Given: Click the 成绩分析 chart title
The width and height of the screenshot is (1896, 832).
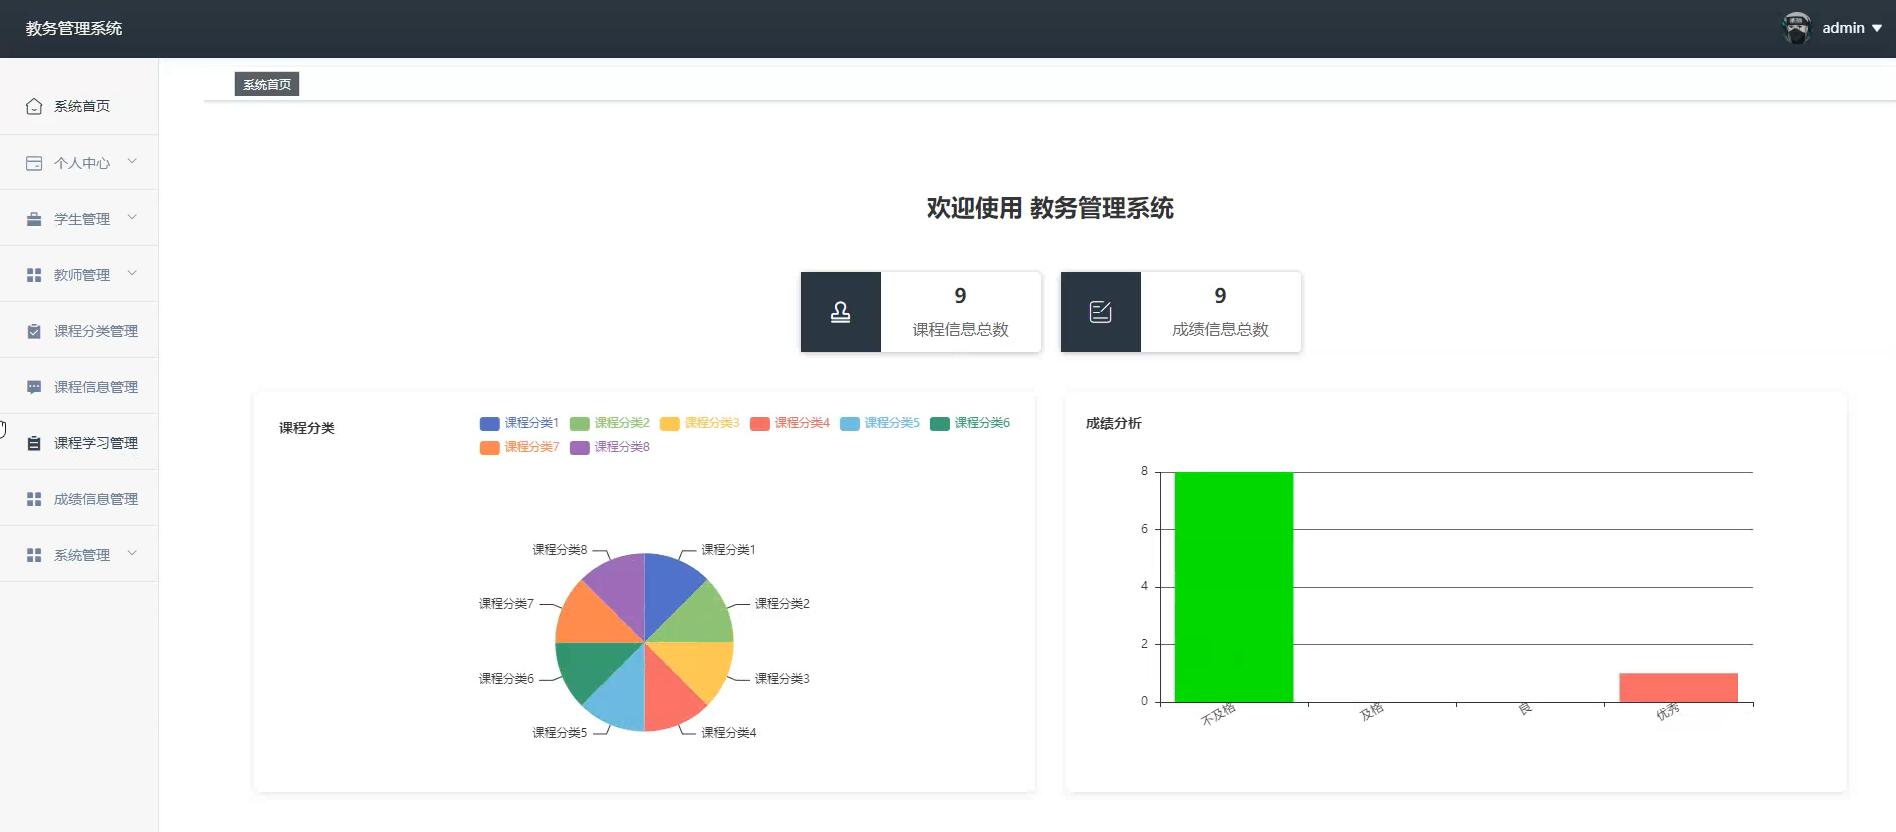Looking at the screenshot, I should point(1113,423).
